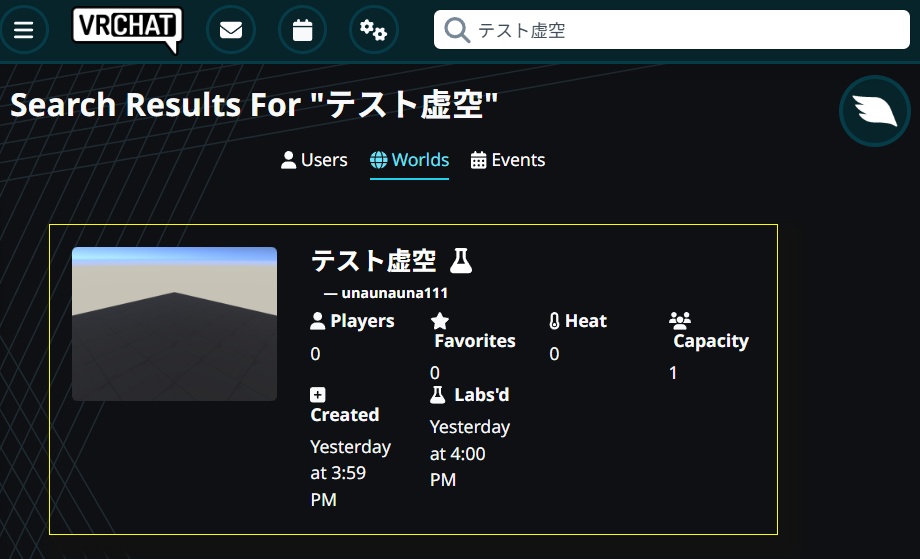This screenshot has height=559, width=920.
Task: Open author unaunauna111 profile link
Action: click(x=394, y=293)
